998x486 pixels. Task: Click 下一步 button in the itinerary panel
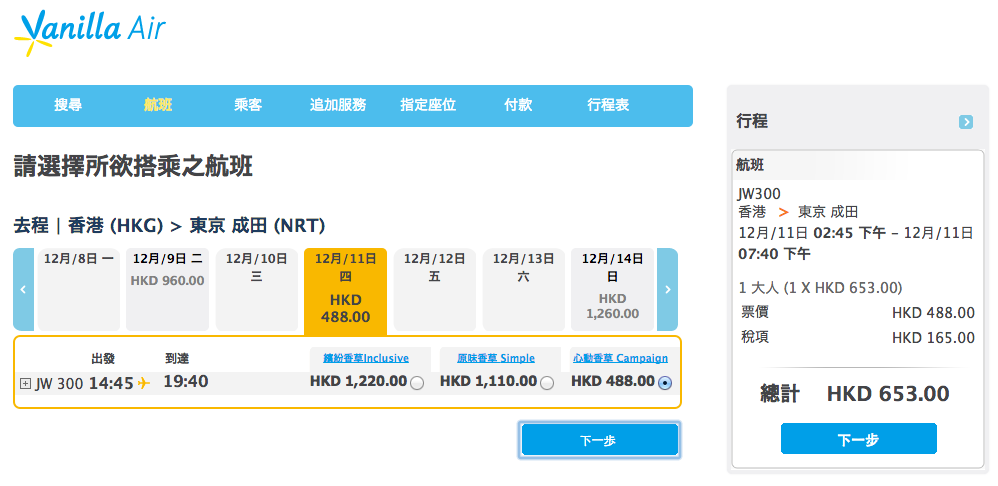[859, 439]
